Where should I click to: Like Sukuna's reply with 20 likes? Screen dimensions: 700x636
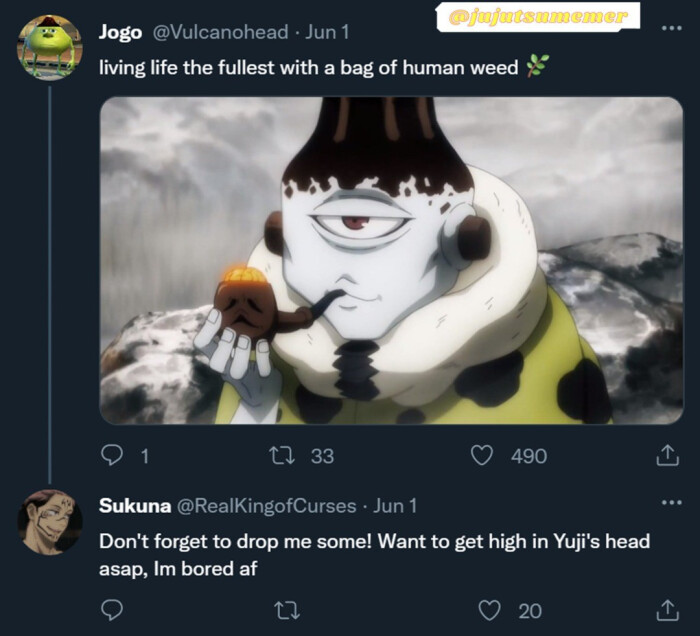(489, 610)
